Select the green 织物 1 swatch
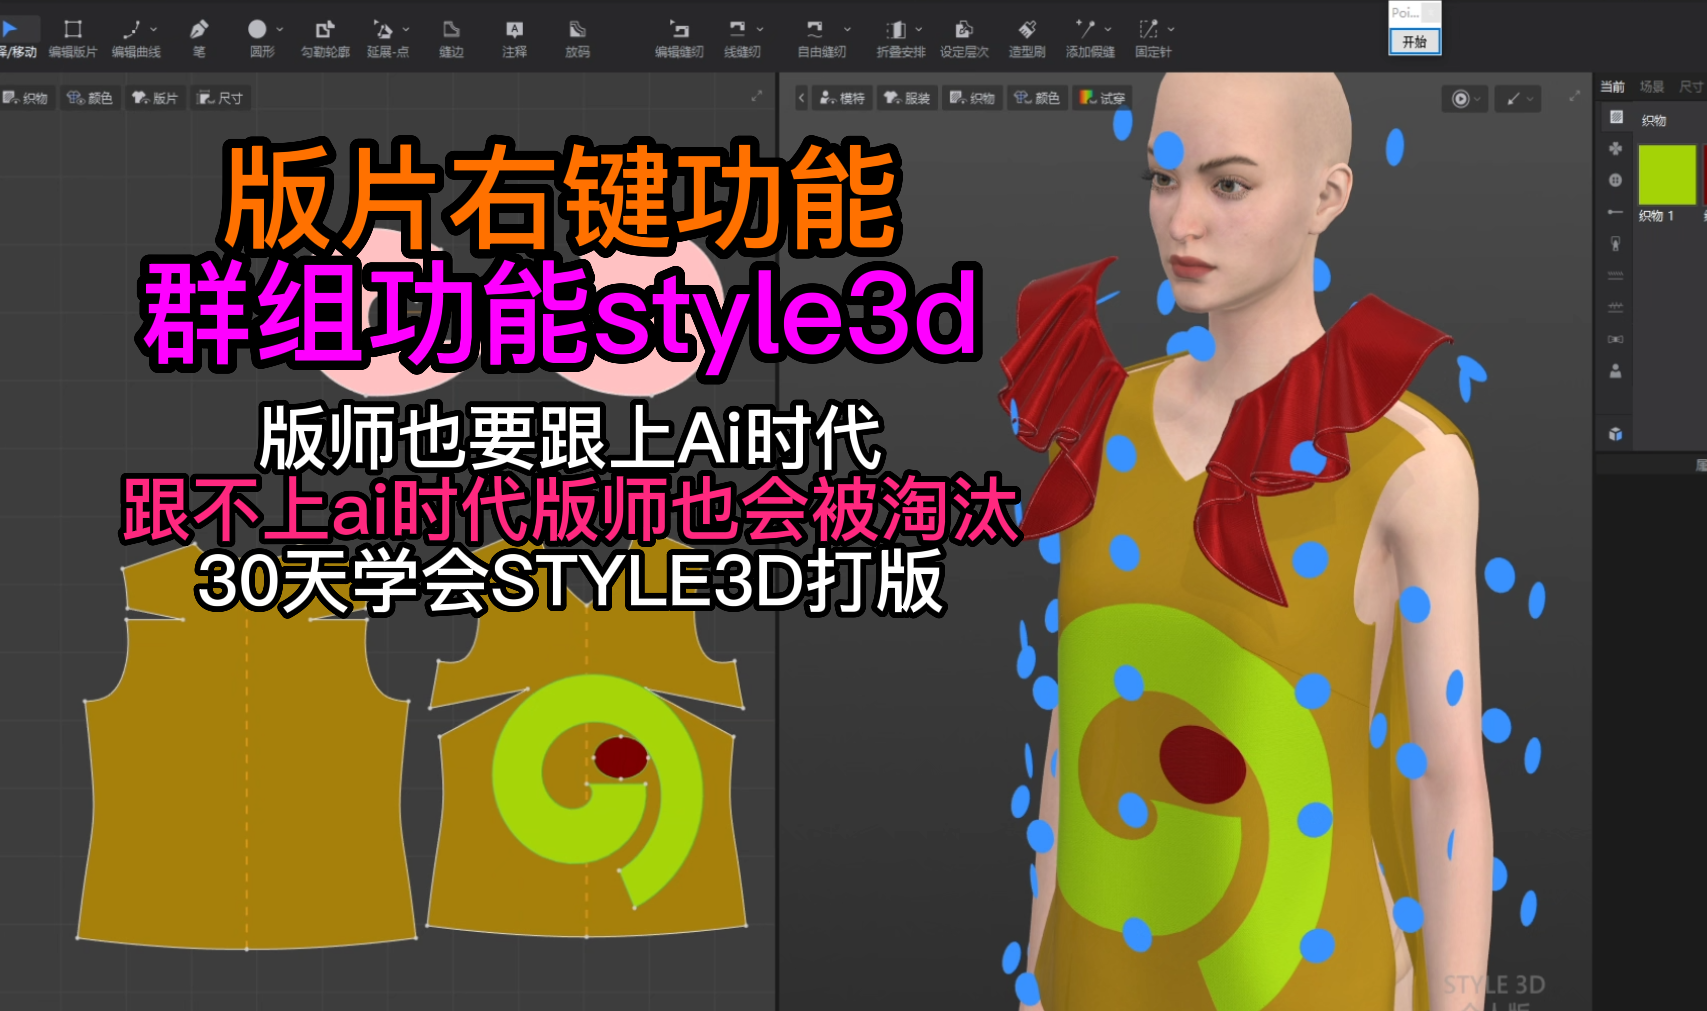Viewport: 1707px width, 1011px height. click(x=1667, y=175)
